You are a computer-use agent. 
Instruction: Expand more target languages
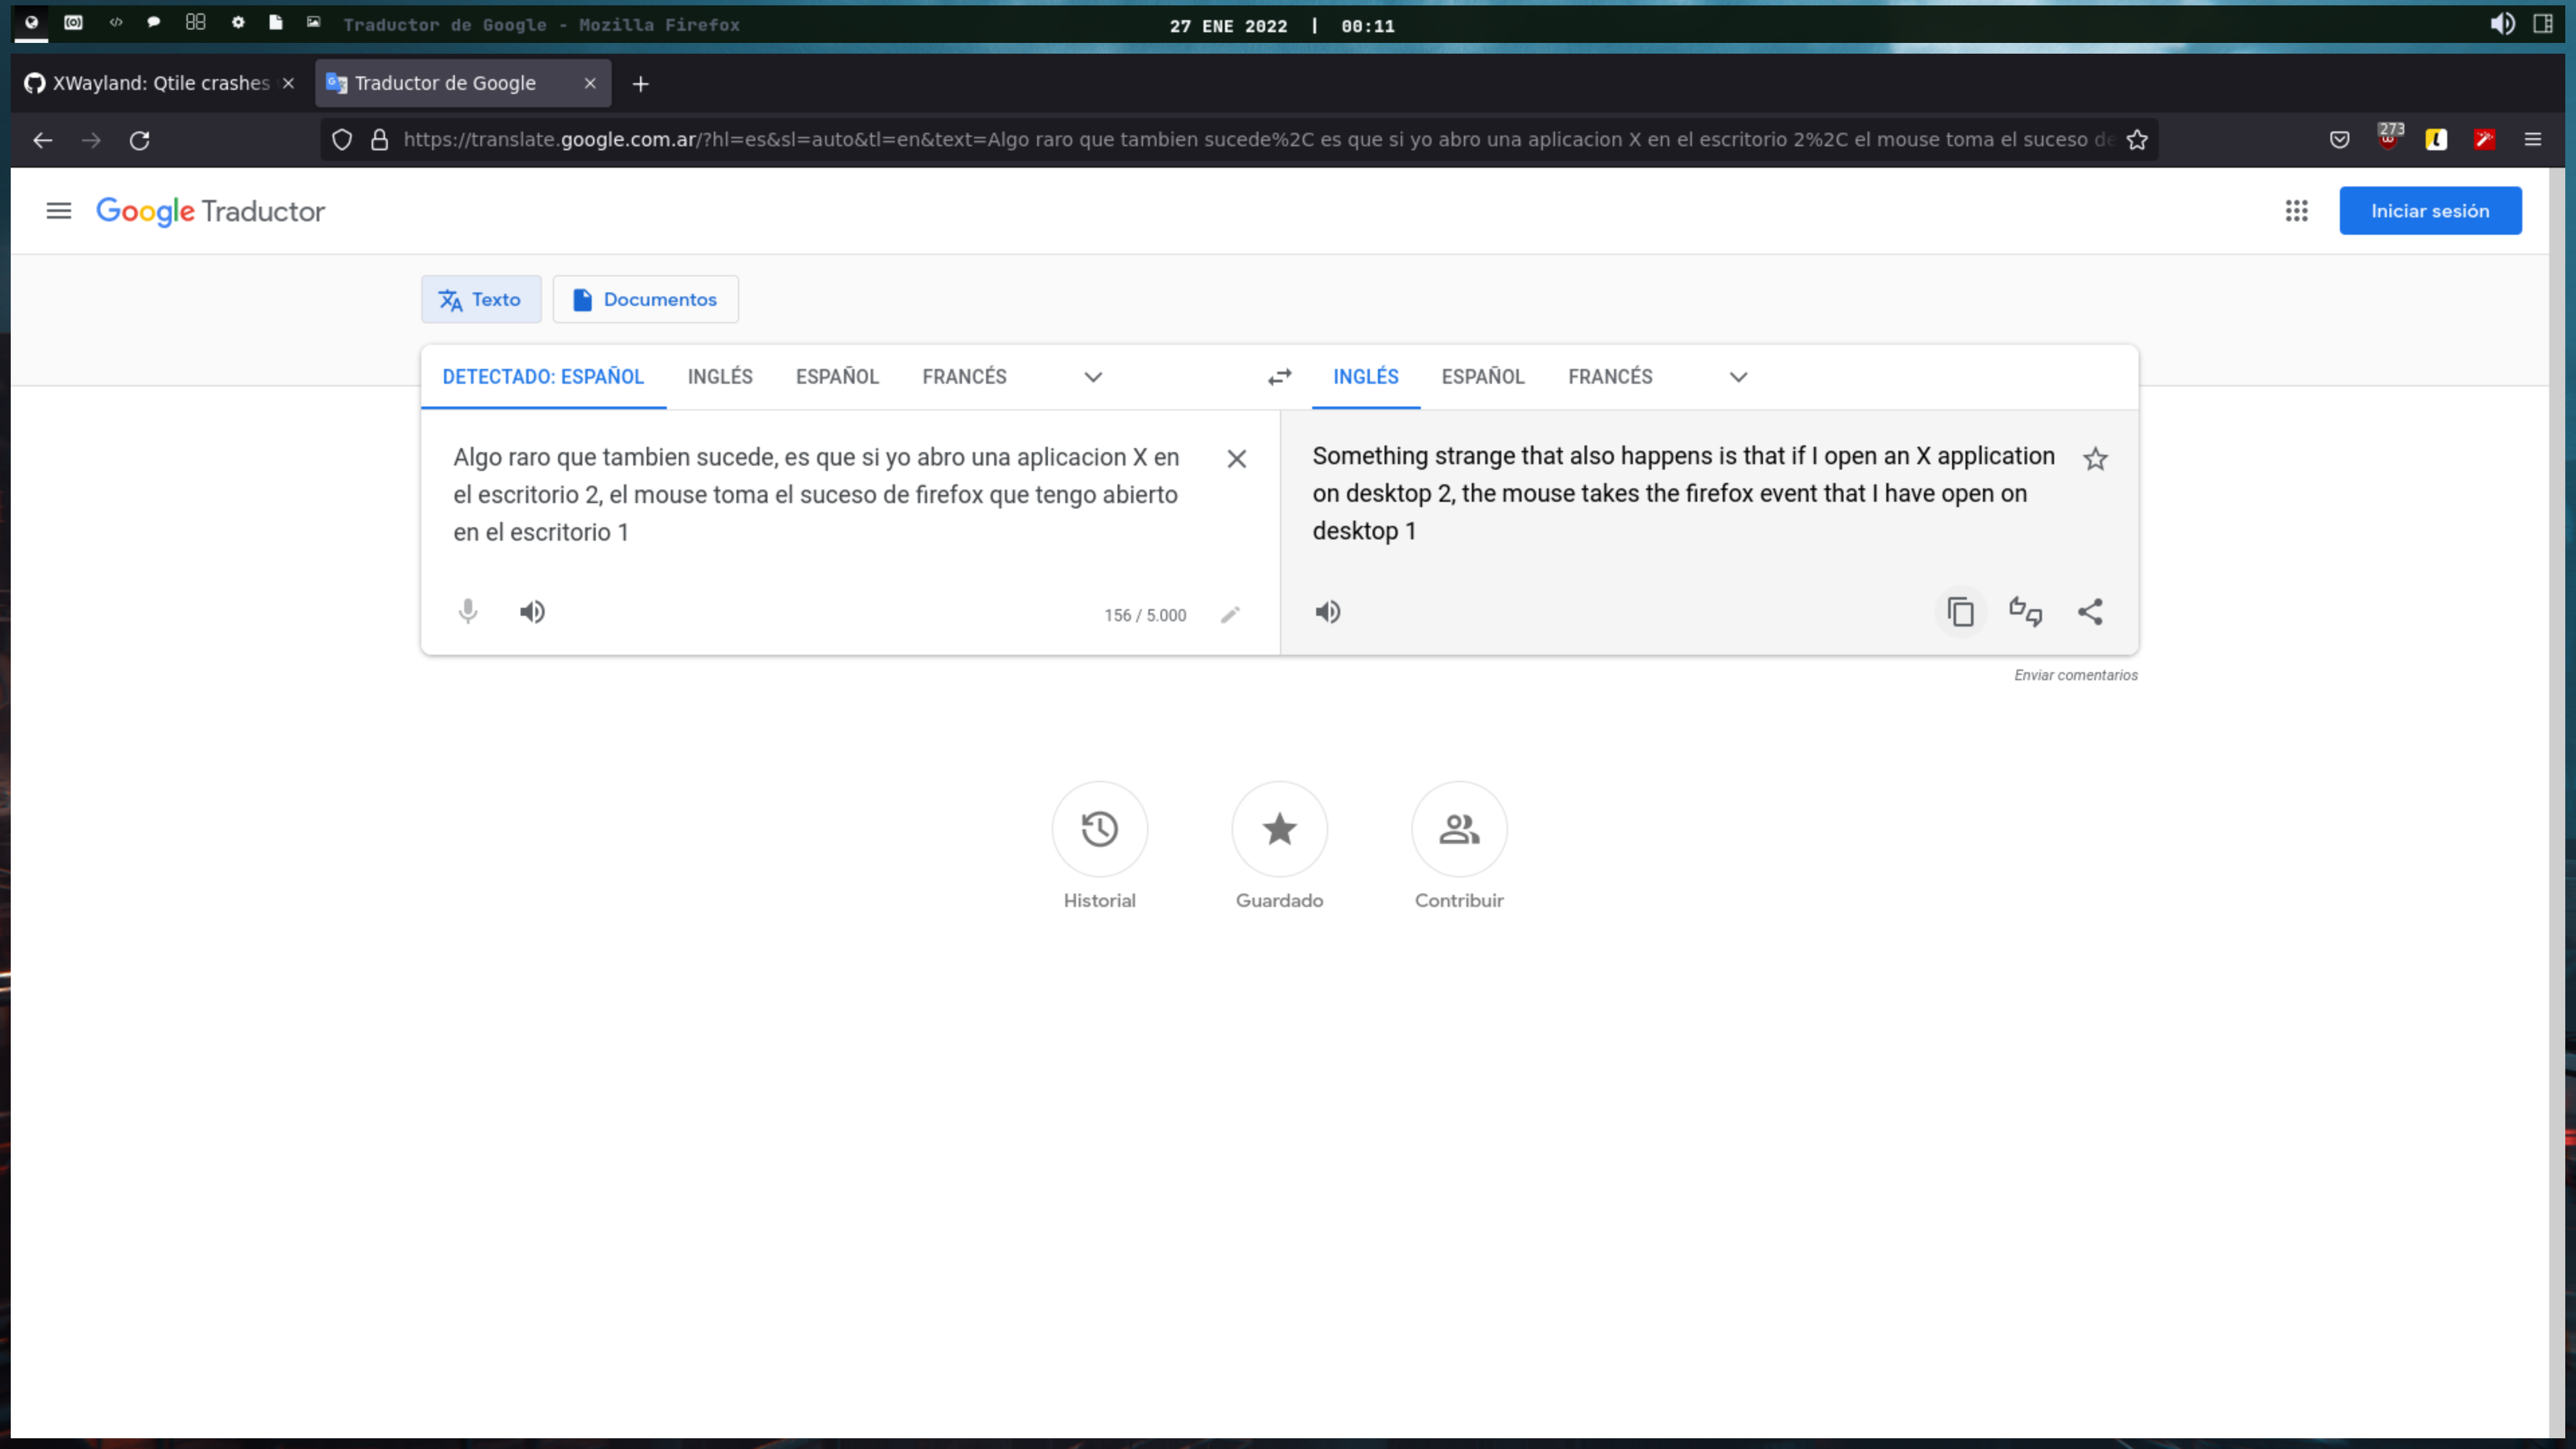1738,377
